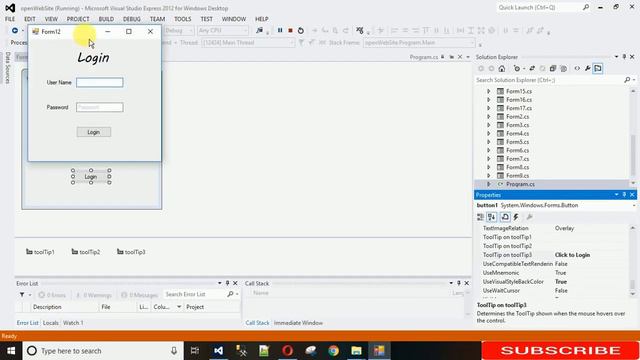Select the toolTip3 component in the tray
The width and height of the screenshot is (640, 360).
point(131,252)
